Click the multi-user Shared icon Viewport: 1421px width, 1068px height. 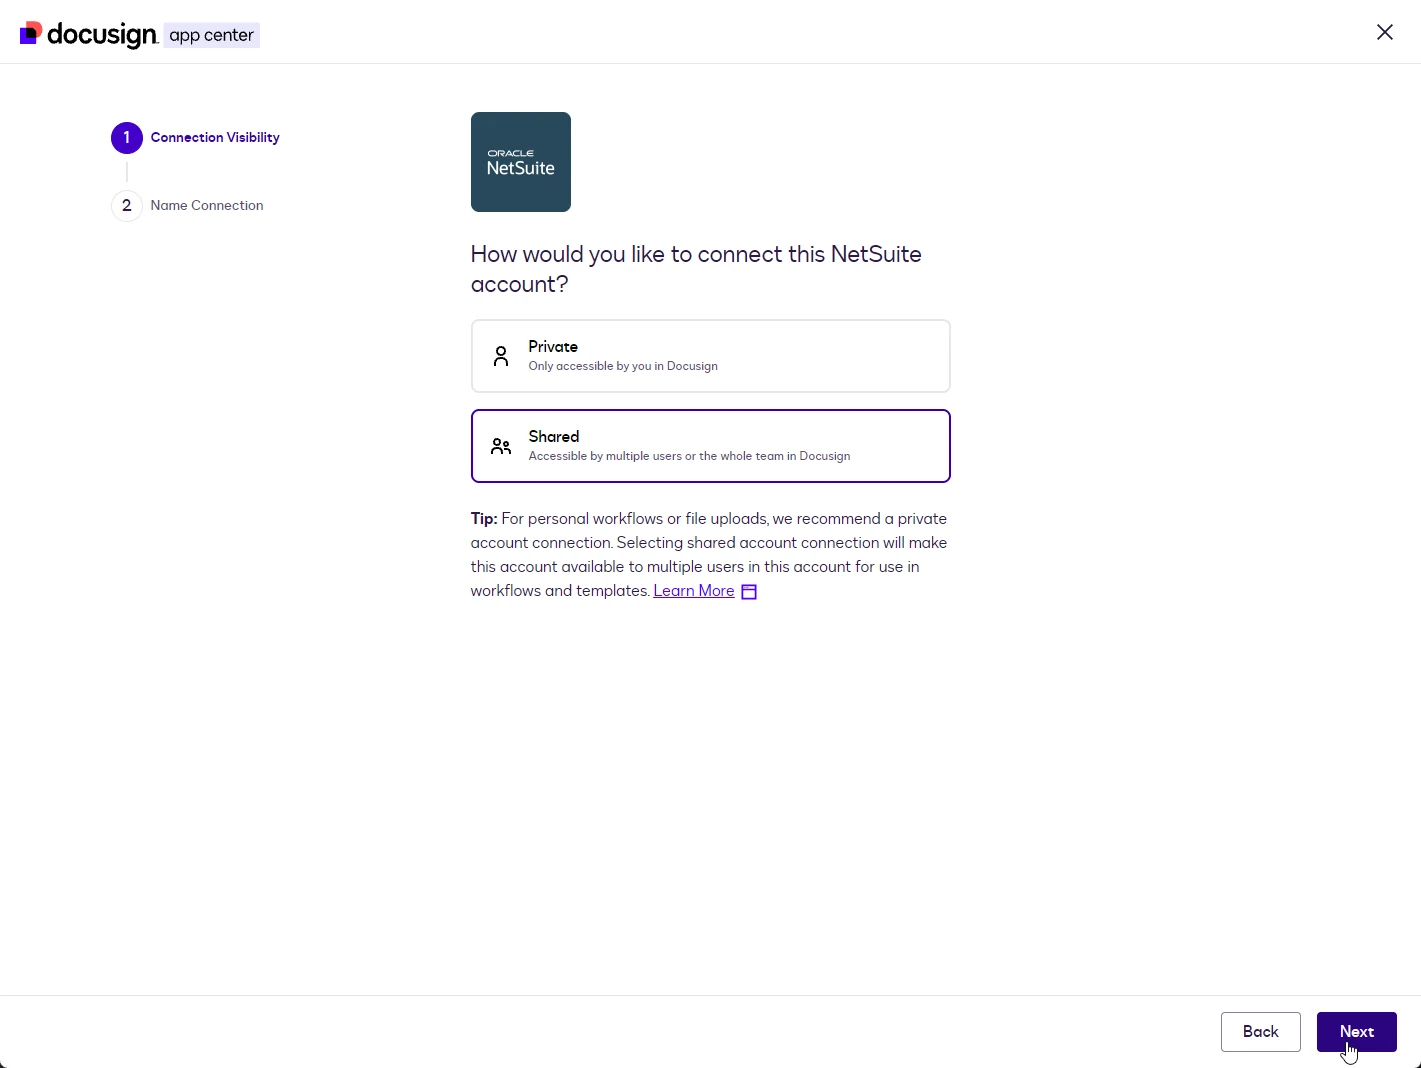[501, 446]
